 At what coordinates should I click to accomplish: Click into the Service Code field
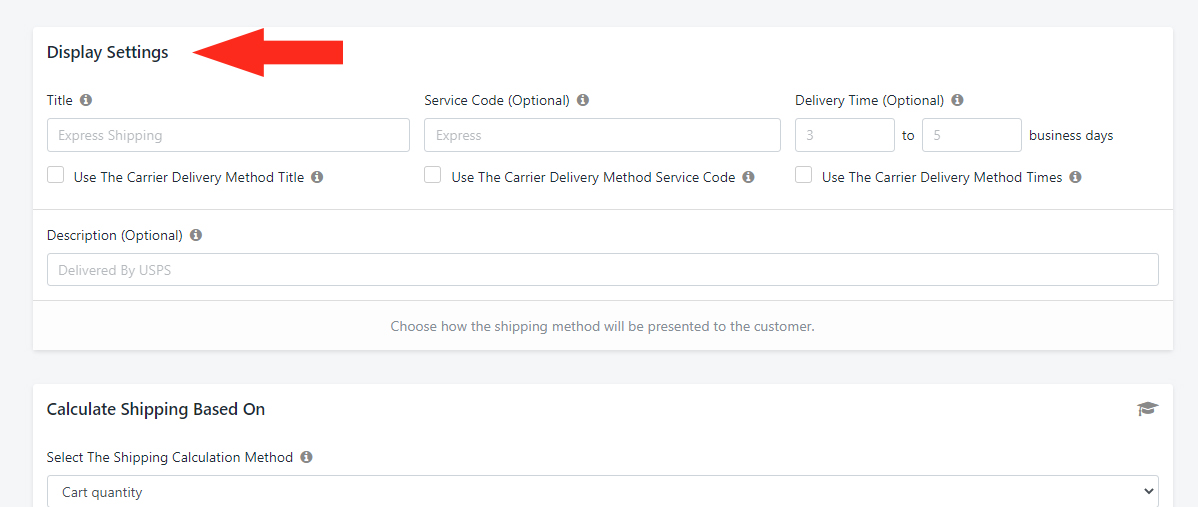602,135
